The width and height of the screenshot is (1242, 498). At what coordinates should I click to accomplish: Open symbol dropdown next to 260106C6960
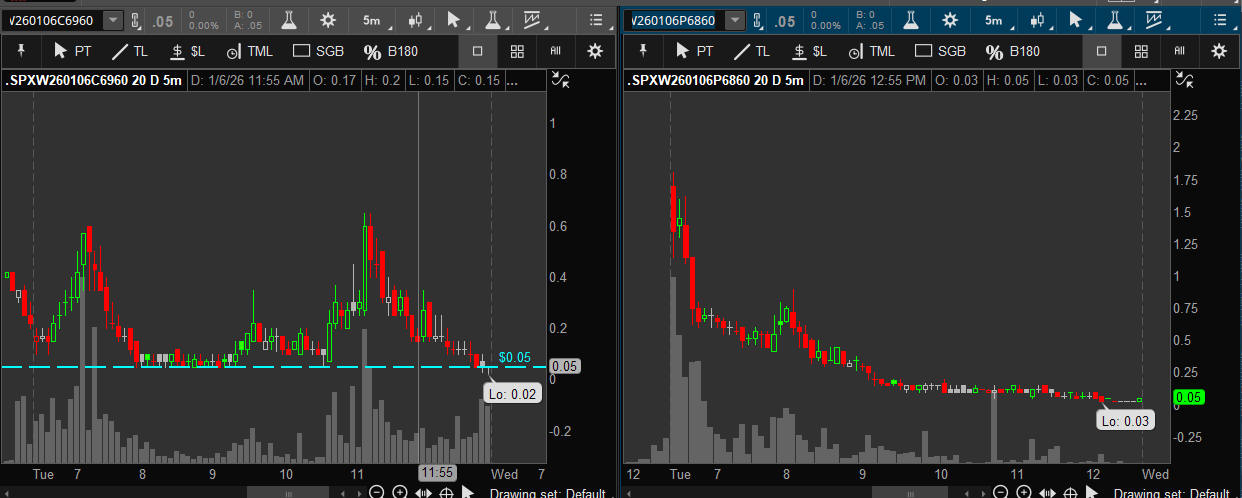pos(113,20)
